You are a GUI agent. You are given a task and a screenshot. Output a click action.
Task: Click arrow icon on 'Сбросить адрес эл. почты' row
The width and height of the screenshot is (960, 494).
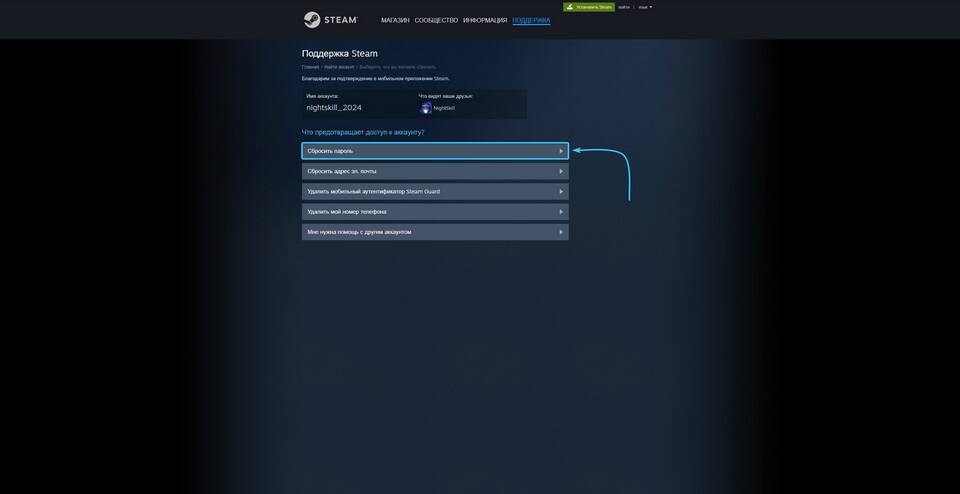(x=560, y=171)
